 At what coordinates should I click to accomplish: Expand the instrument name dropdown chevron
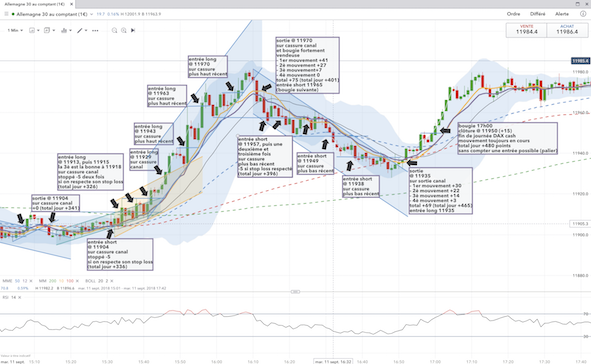[x=91, y=14]
